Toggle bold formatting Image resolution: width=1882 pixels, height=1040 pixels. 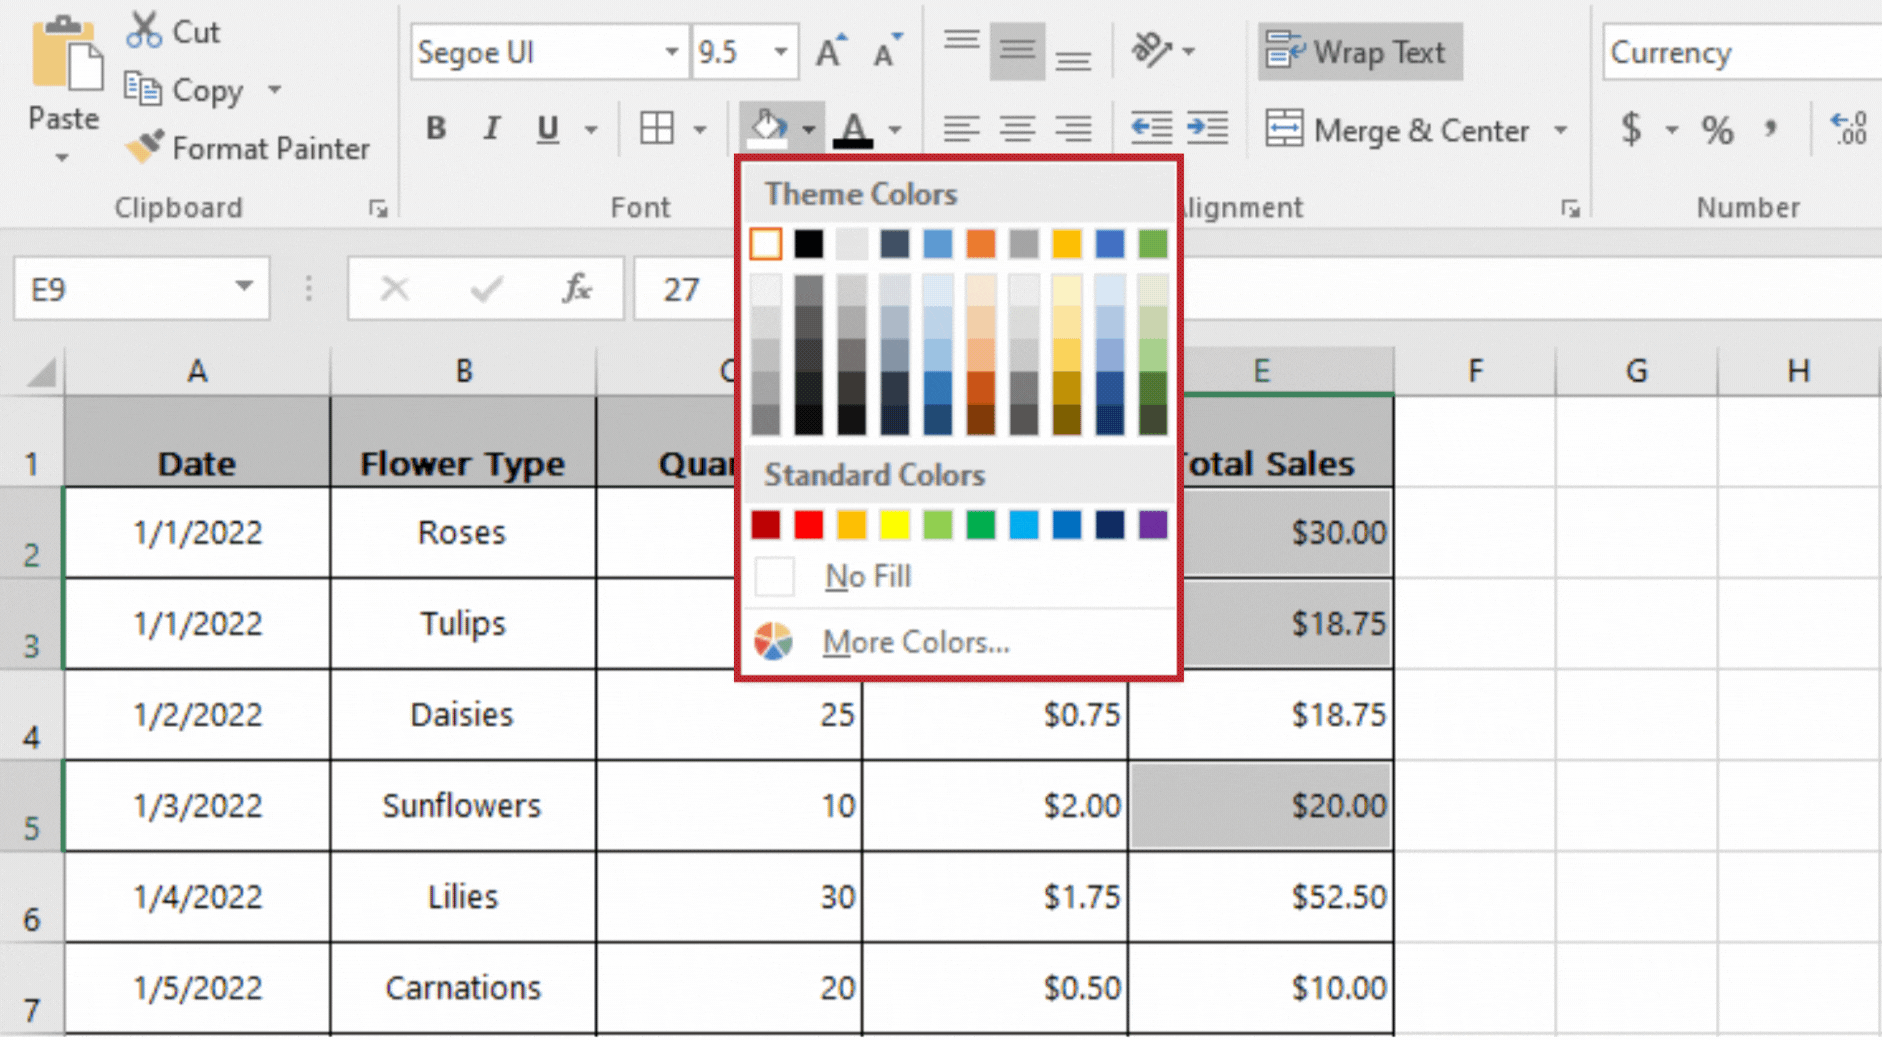(x=436, y=128)
